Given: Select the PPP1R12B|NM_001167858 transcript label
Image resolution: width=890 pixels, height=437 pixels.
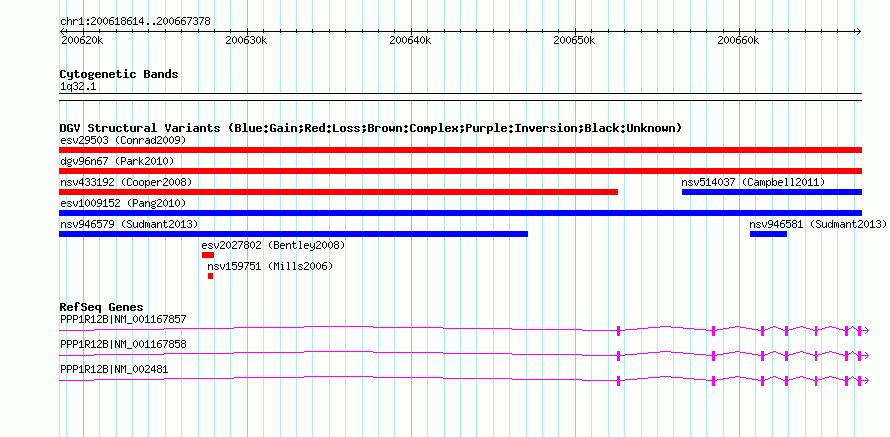Looking at the screenshot, I should [x=123, y=344].
